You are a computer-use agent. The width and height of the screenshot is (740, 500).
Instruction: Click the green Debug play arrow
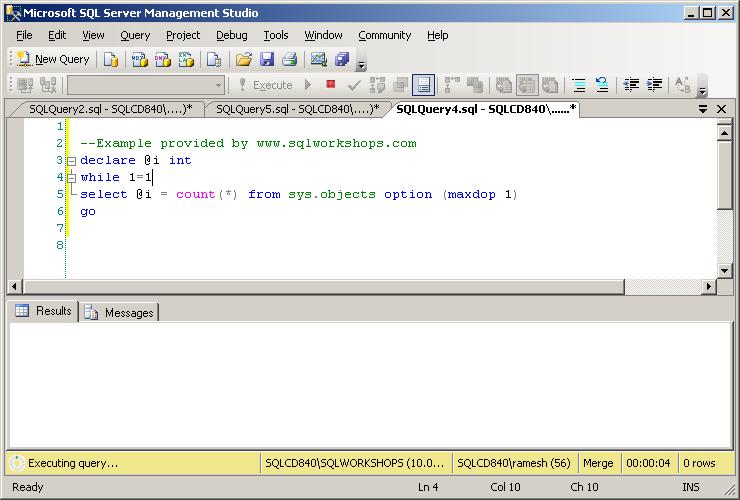pyautogui.click(x=308, y=85)
